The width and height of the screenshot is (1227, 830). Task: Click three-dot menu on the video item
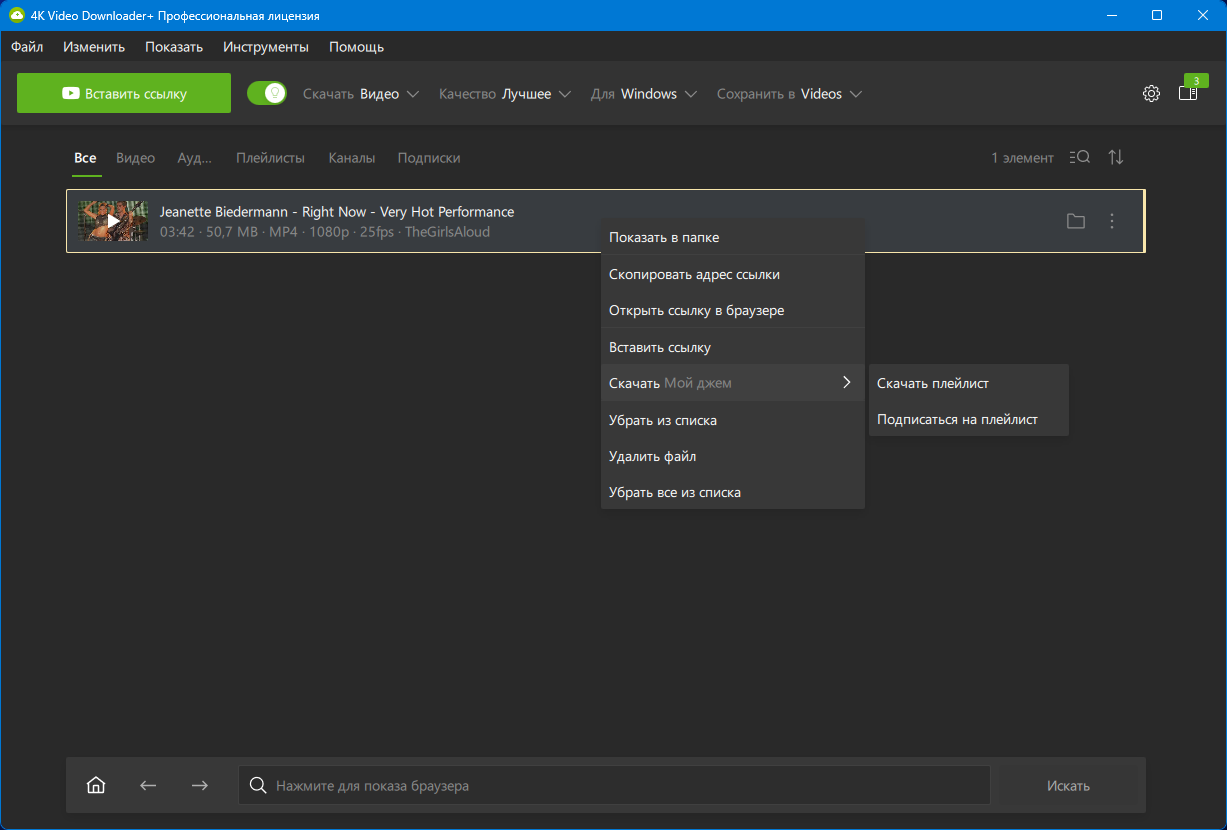[1112, 221]
